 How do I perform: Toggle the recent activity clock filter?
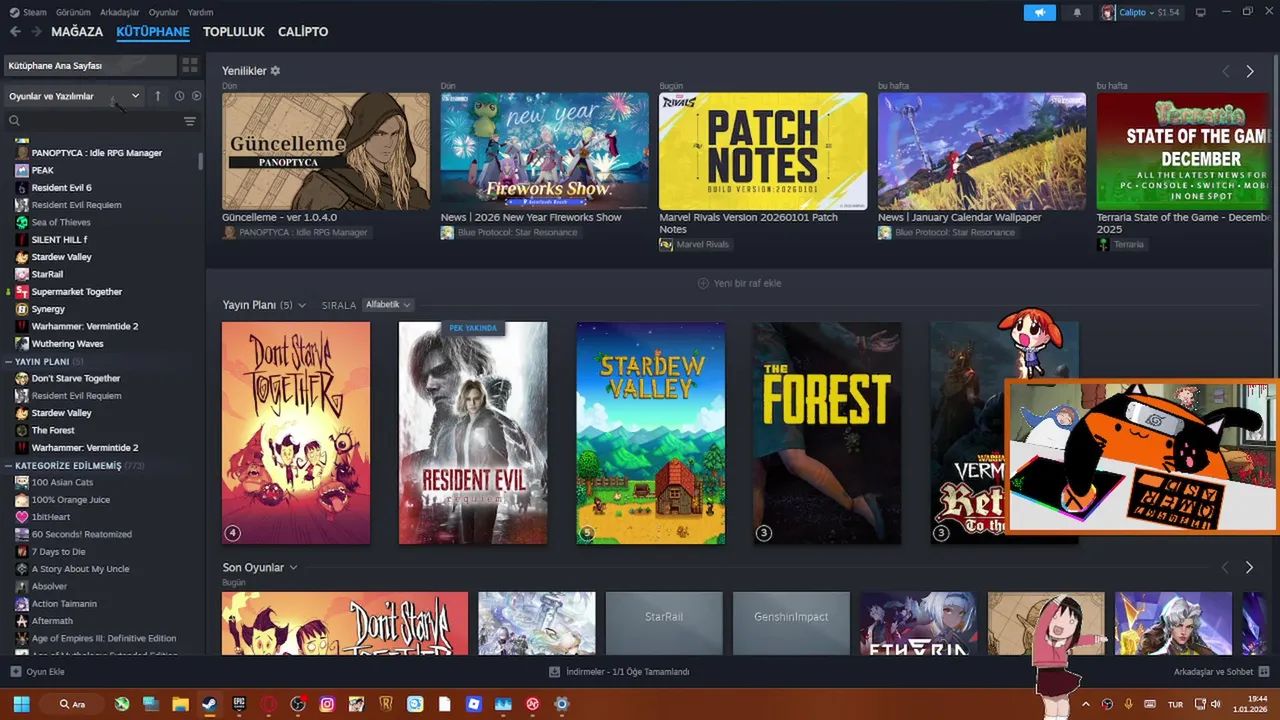point(179,96)
